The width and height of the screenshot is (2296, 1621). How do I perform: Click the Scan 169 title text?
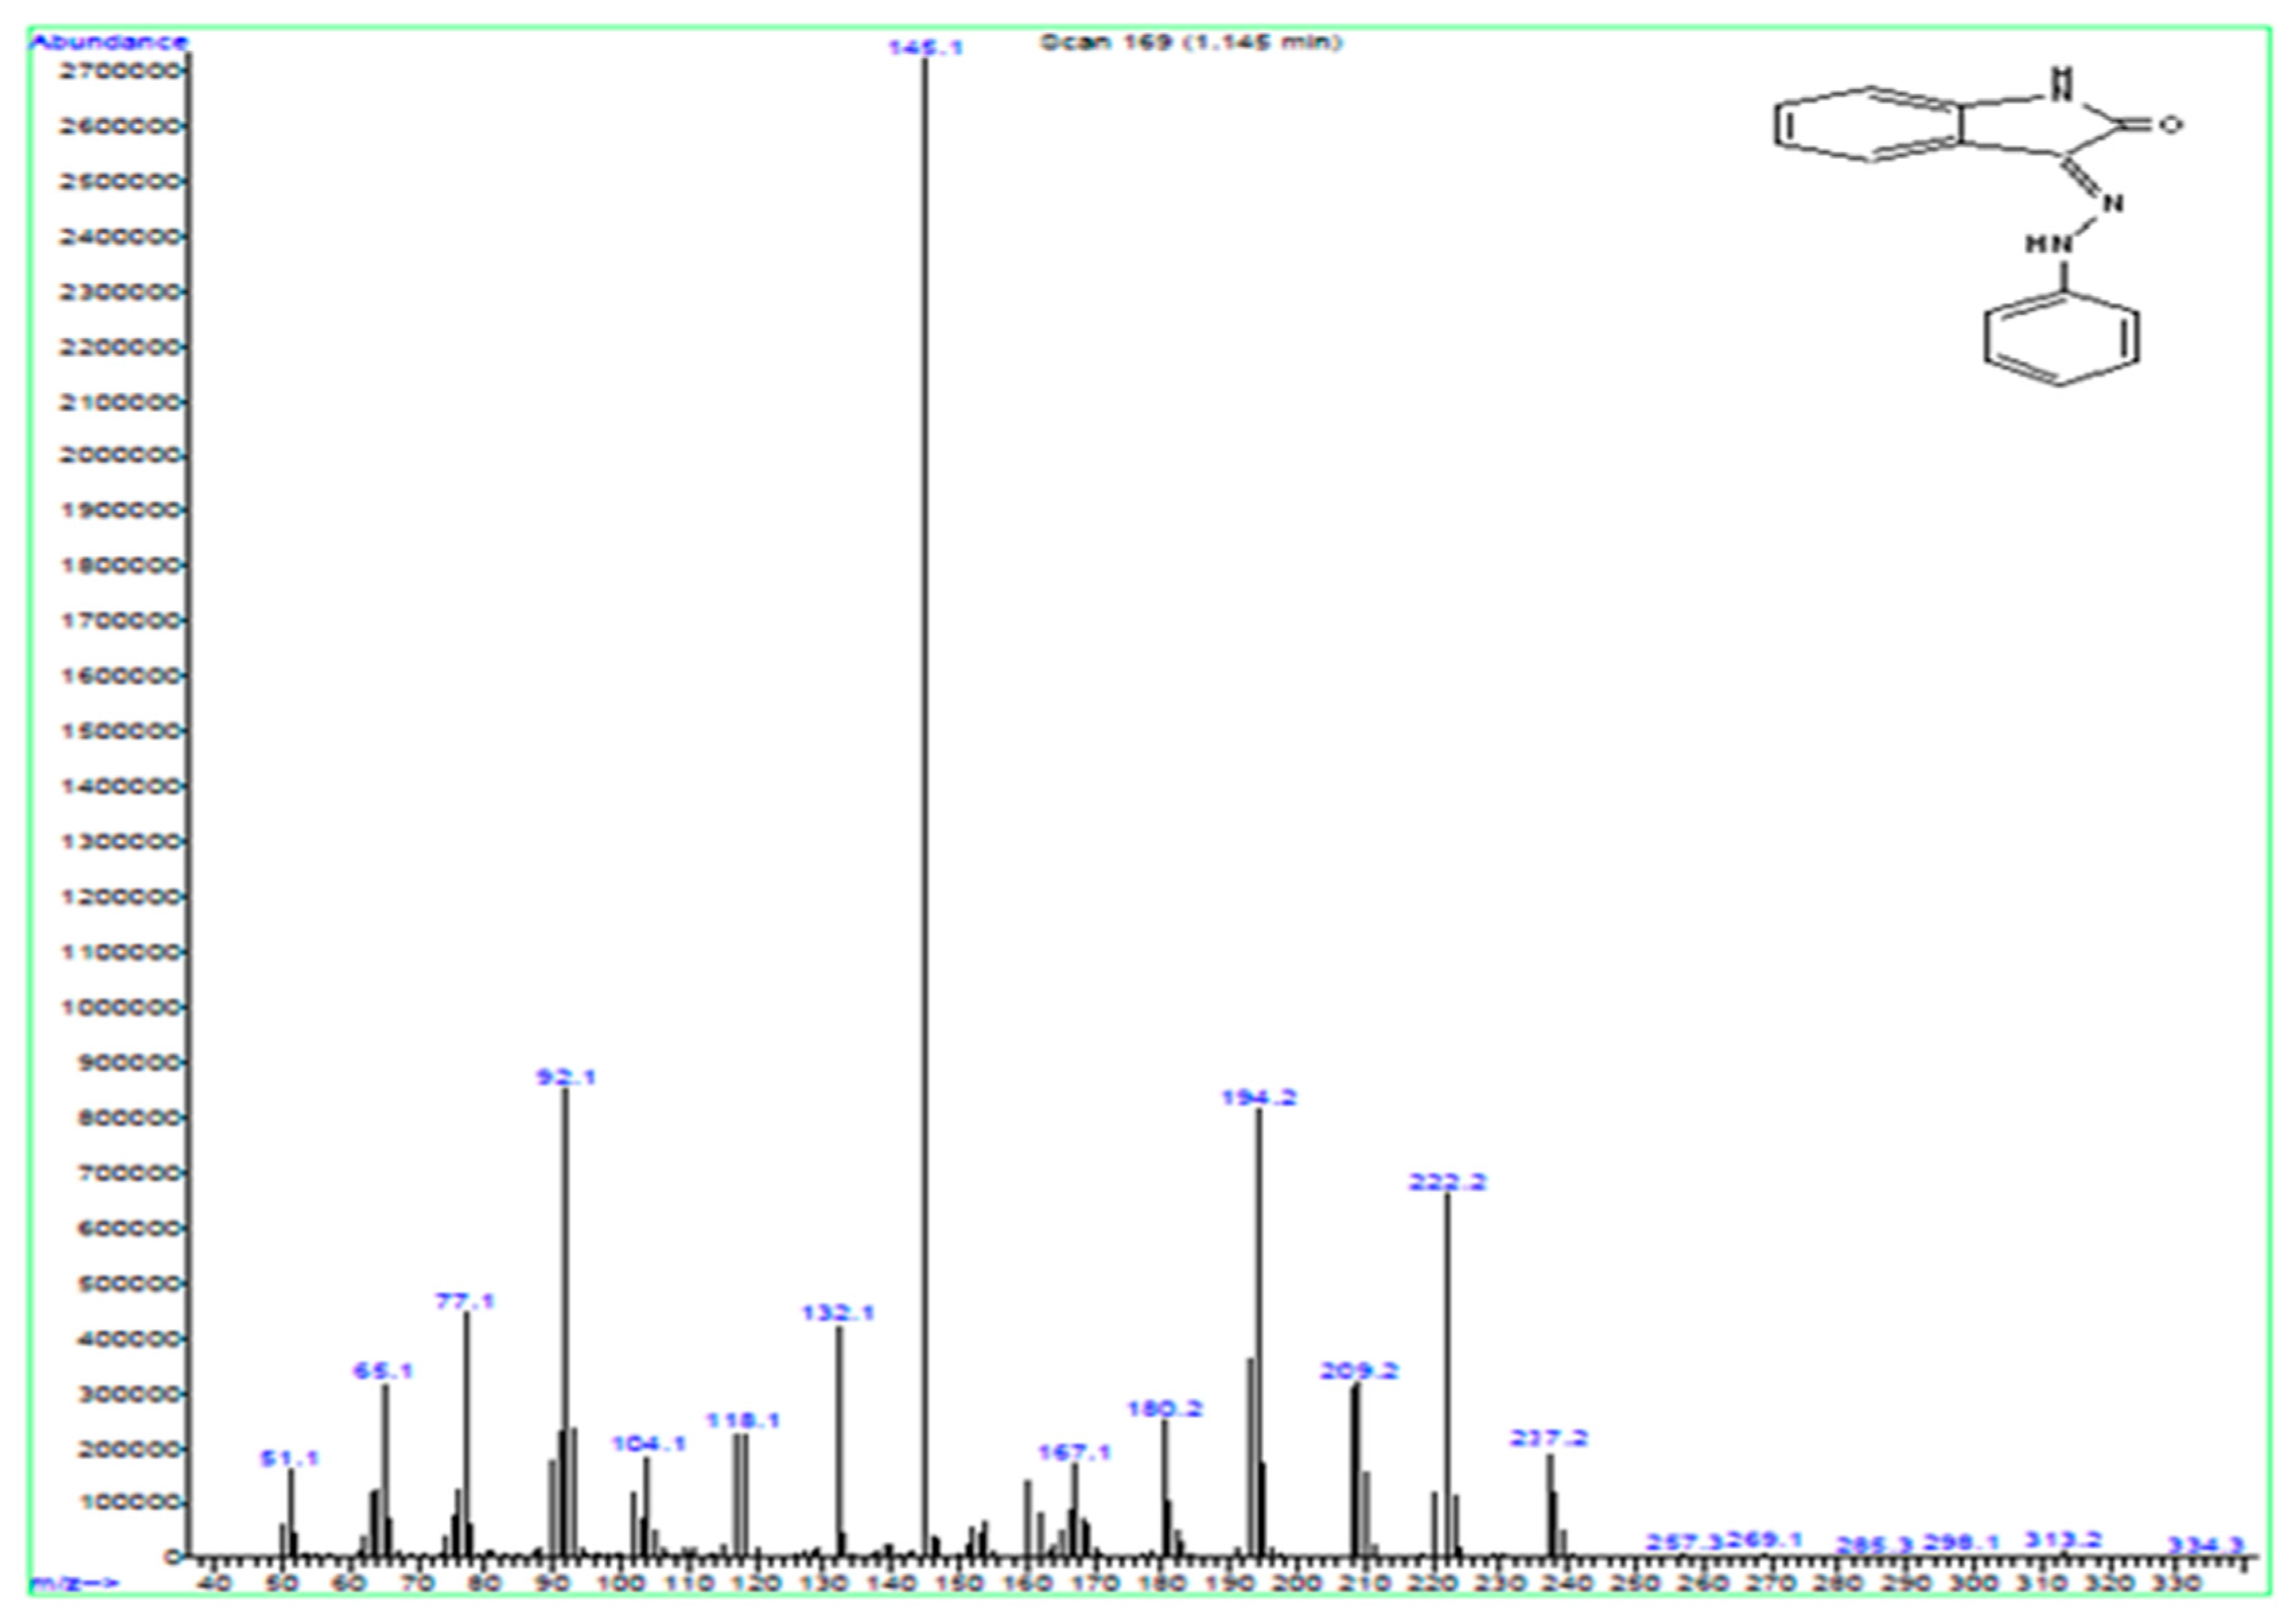click(1191, 42)
